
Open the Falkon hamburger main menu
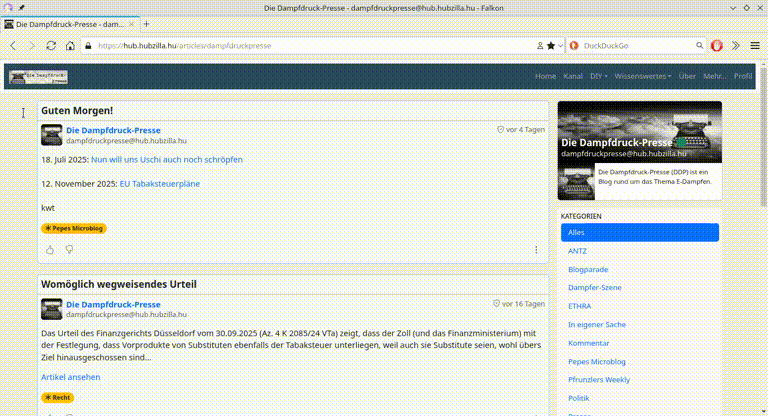pos(755,46)
